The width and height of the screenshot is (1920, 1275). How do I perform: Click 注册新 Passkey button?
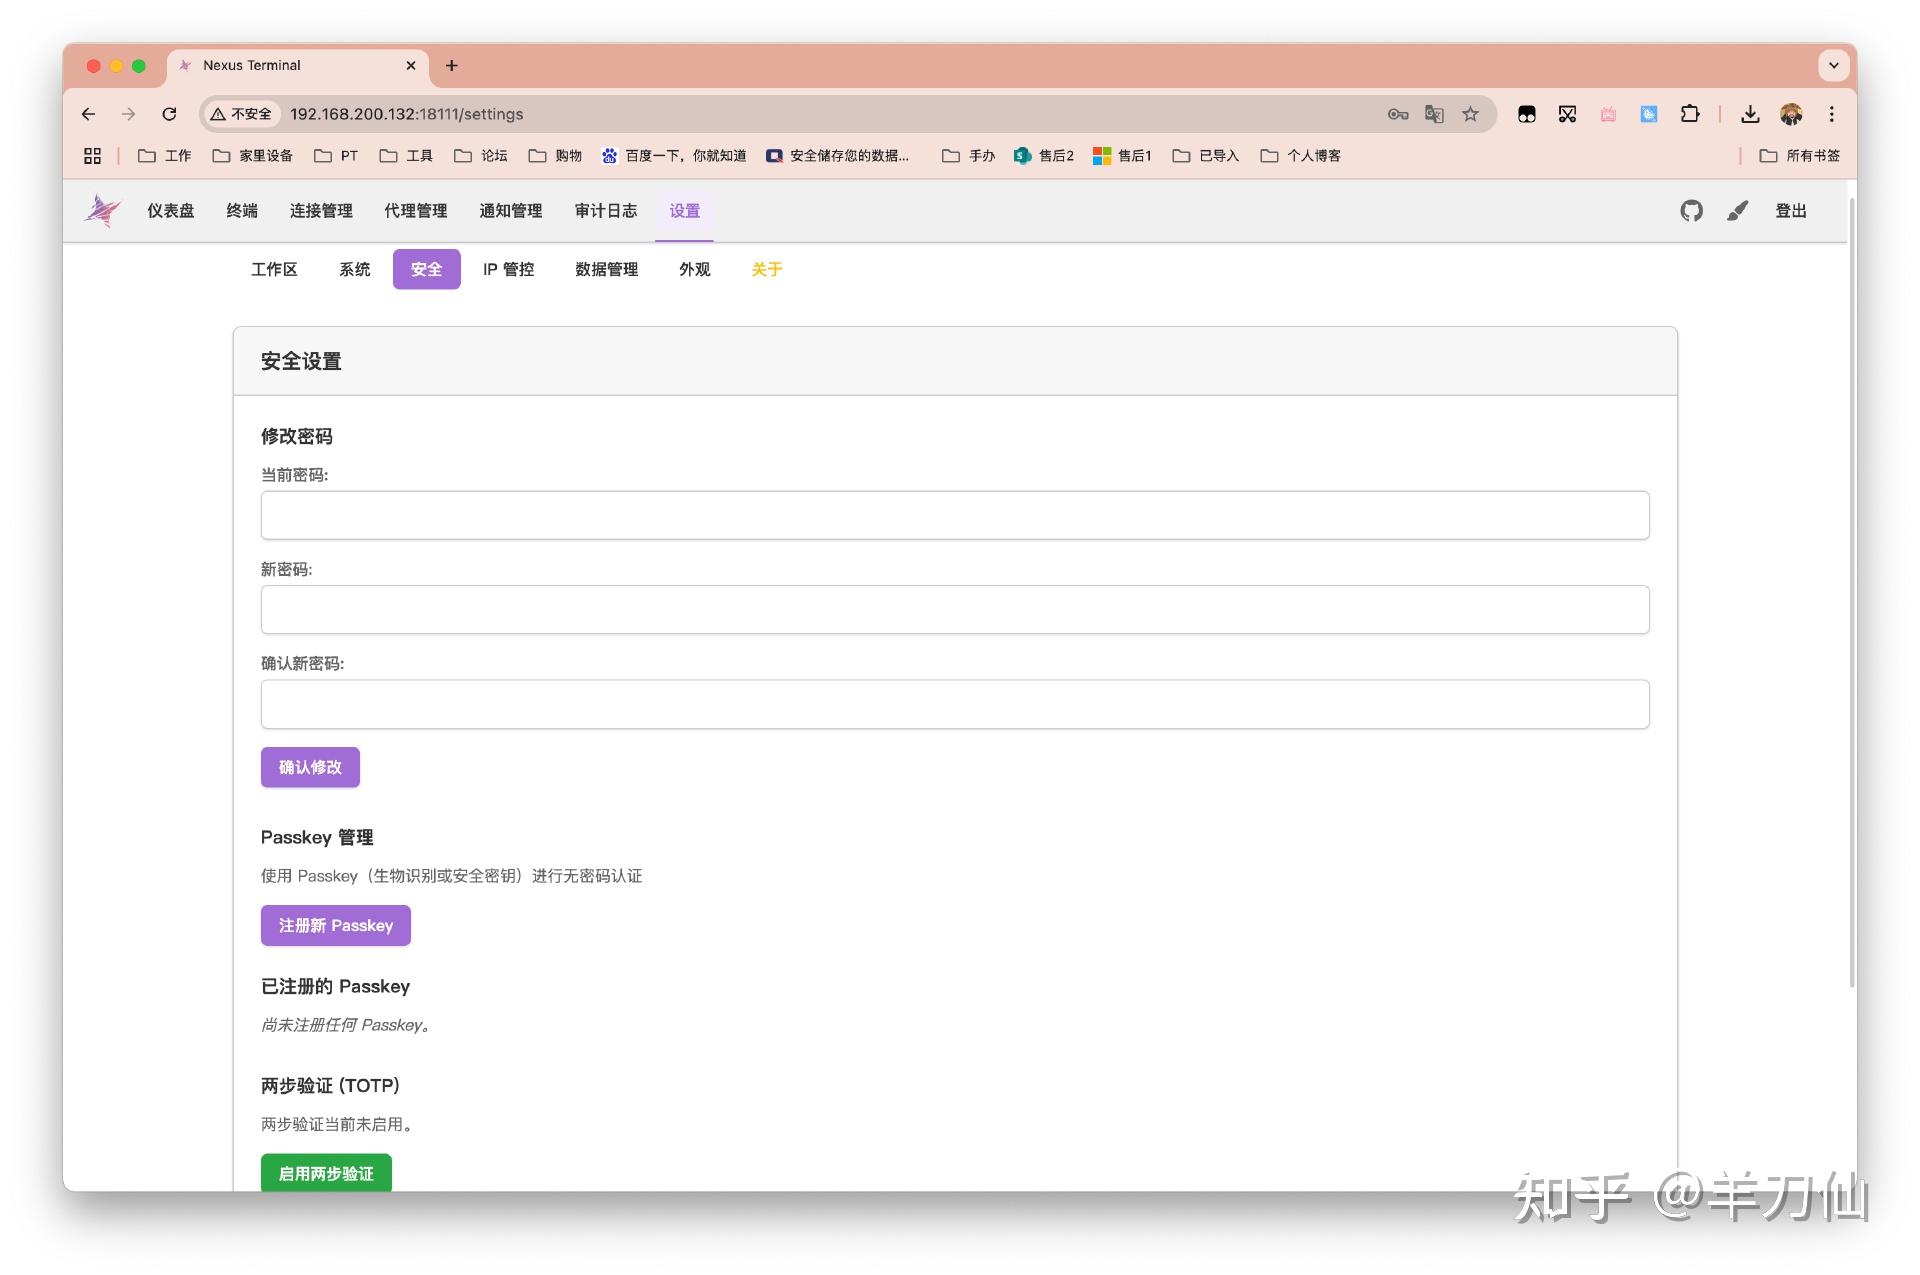[335, 925]
